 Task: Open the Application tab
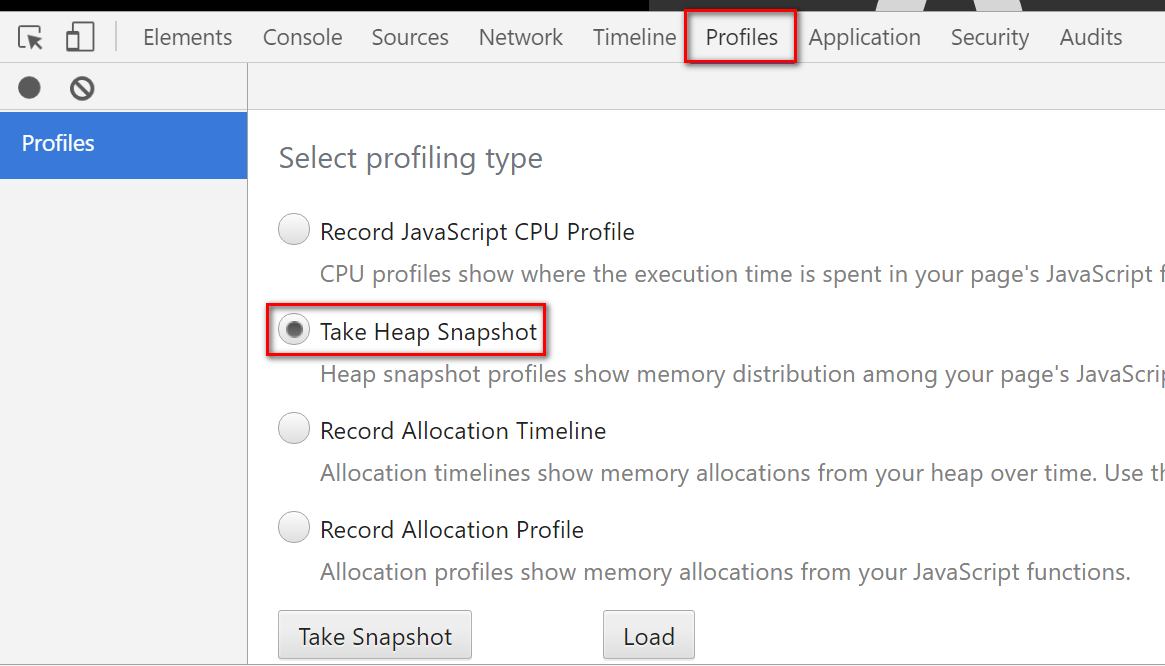click(x=864, y=38)
